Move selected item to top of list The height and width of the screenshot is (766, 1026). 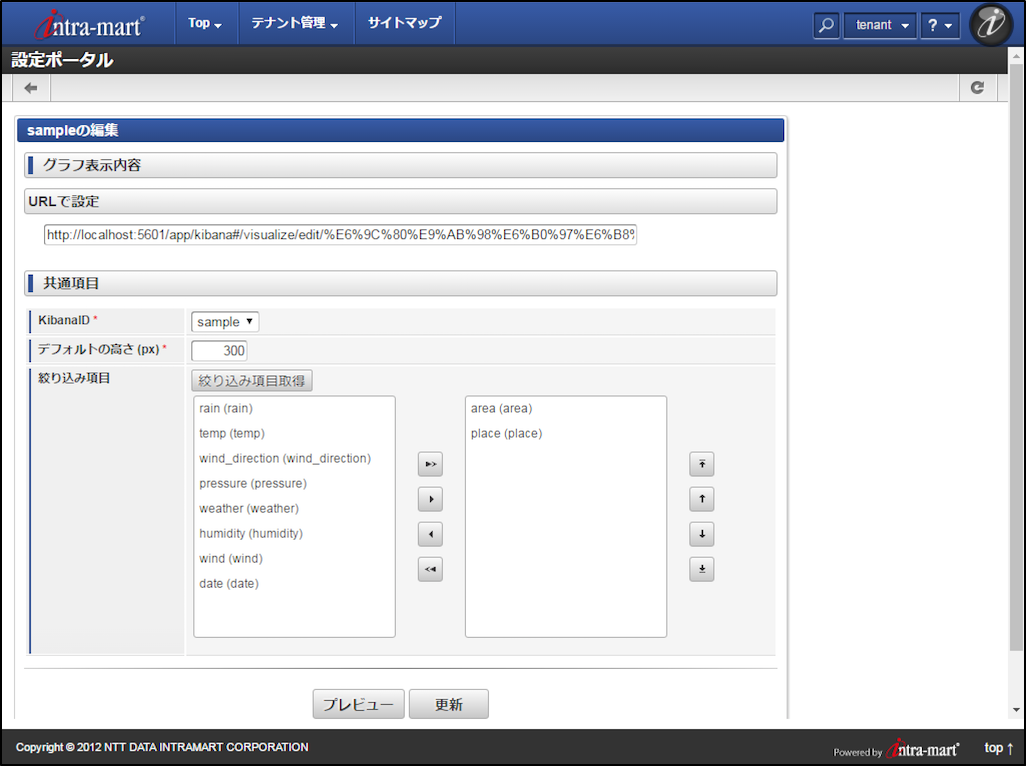(x=701, y=464)
